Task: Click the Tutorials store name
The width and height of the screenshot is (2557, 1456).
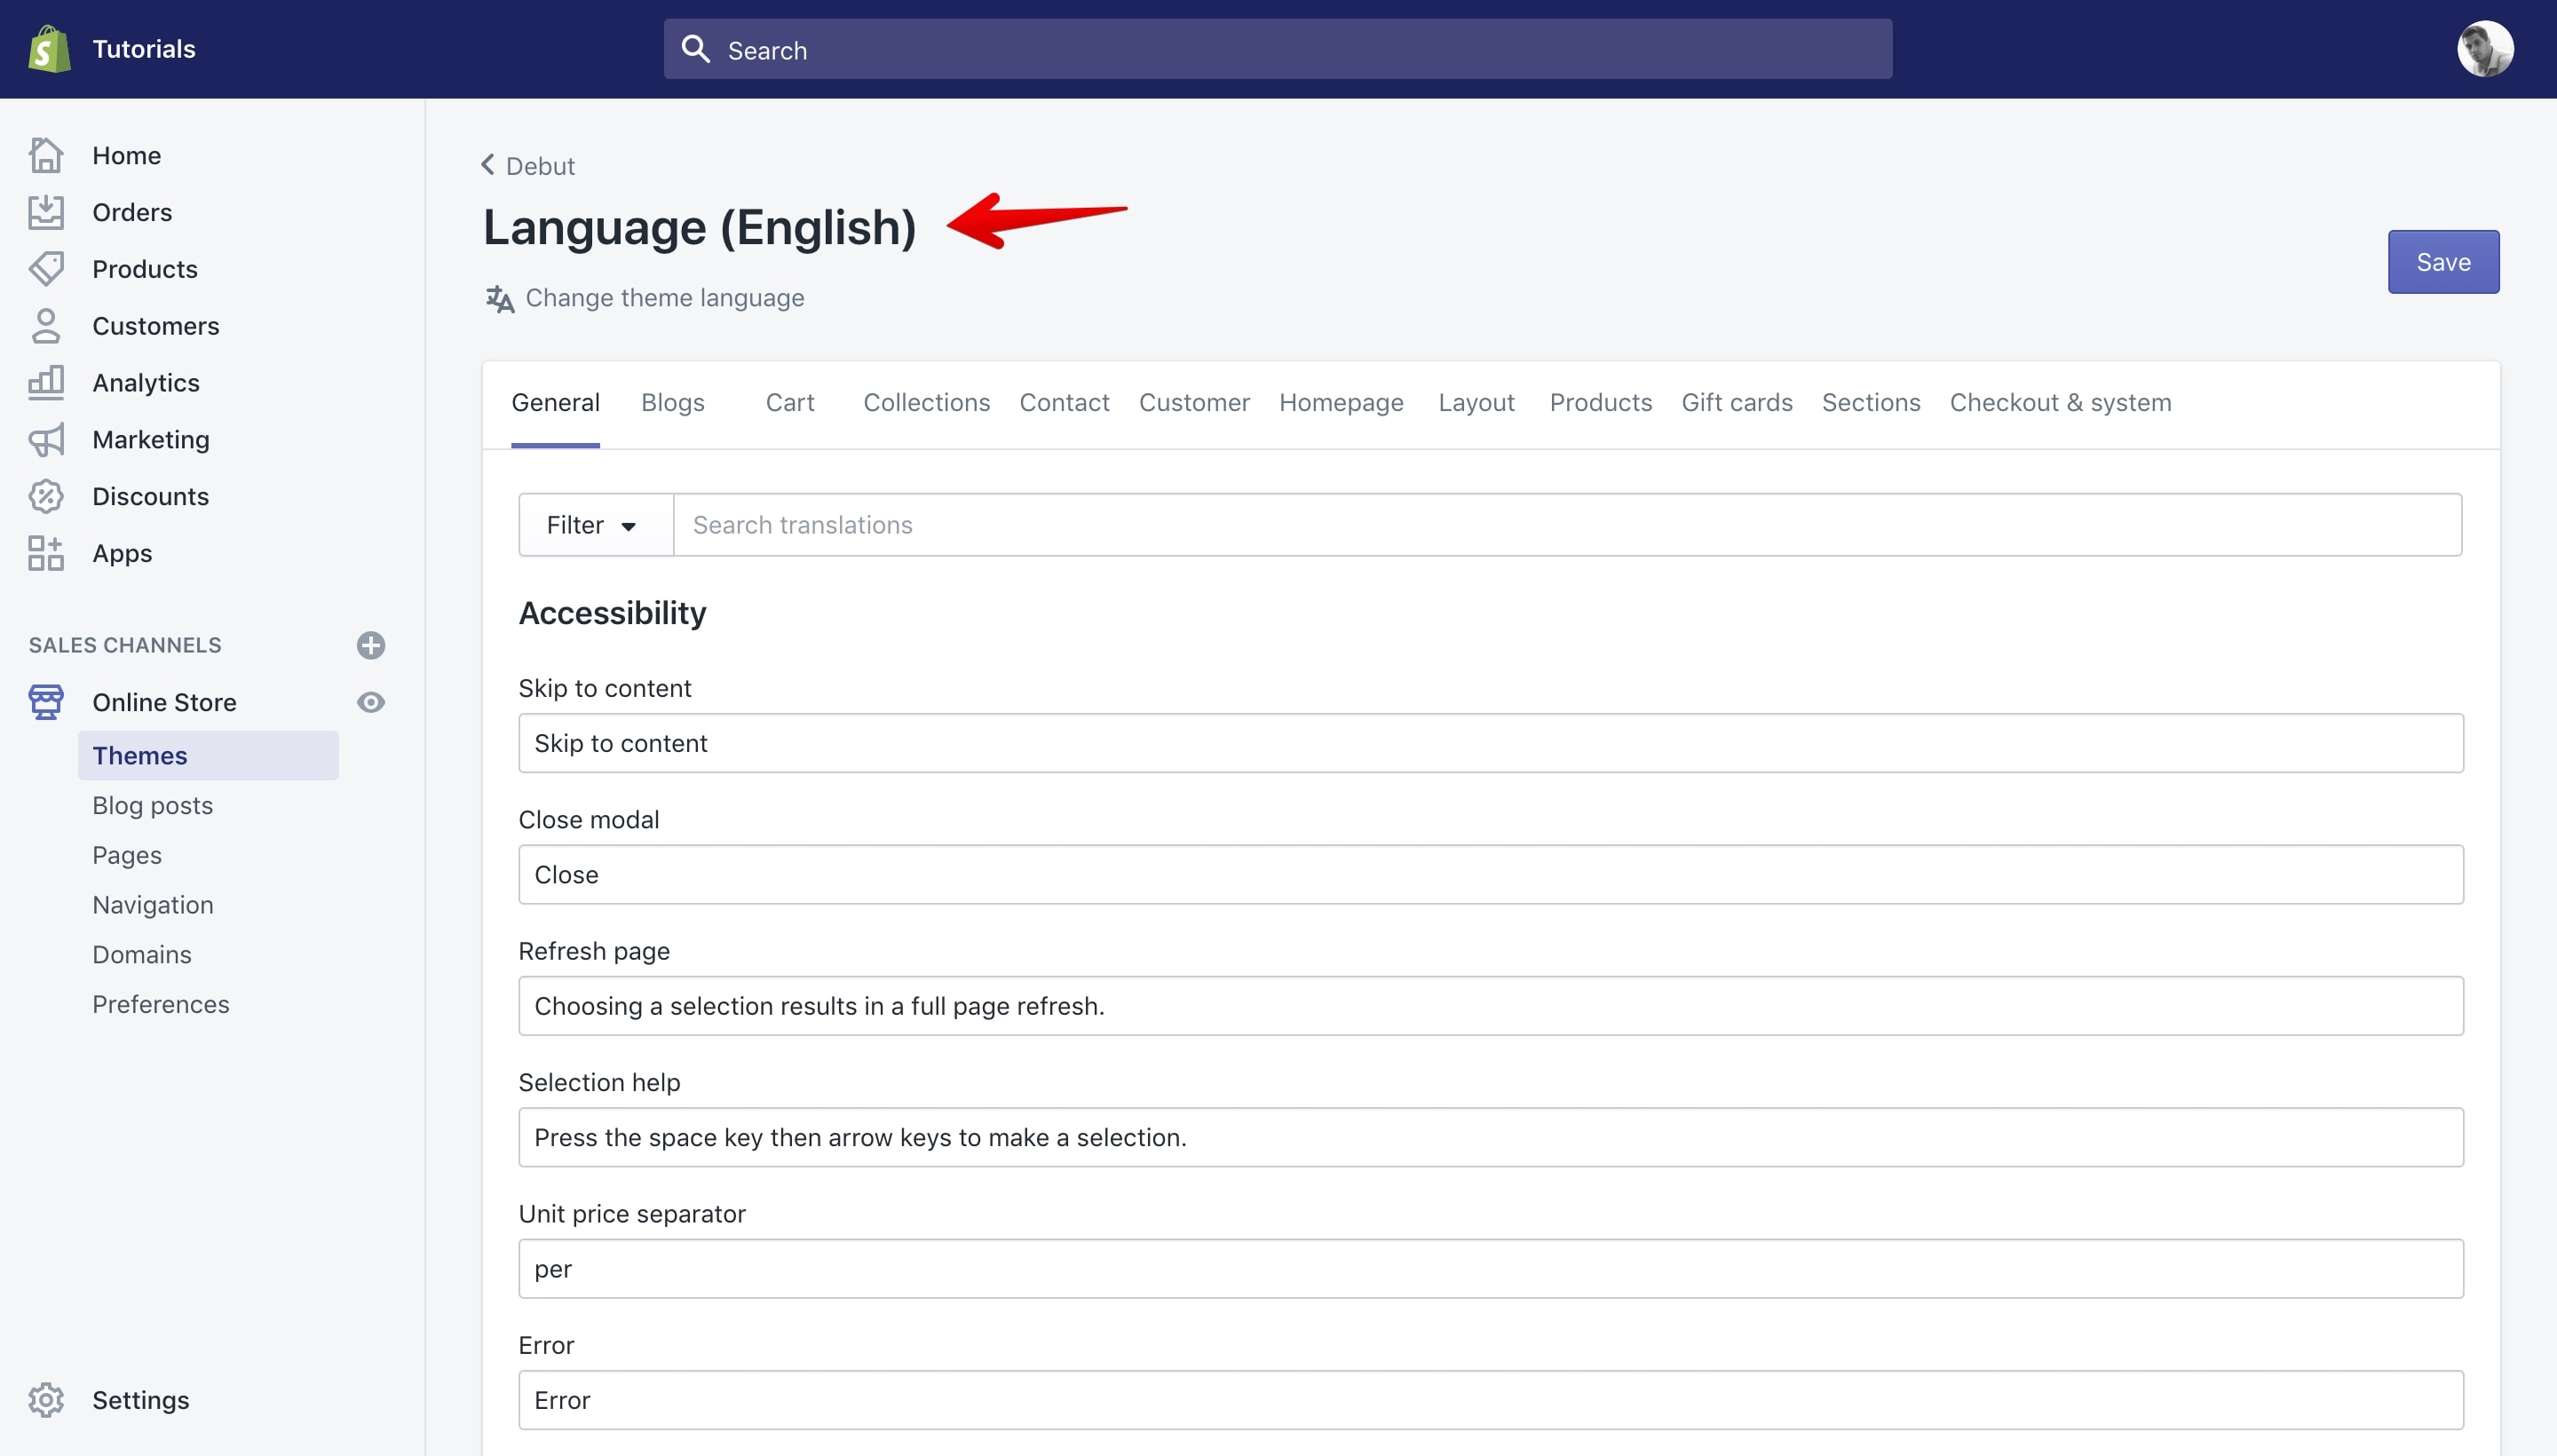Action: pos(144,49)
